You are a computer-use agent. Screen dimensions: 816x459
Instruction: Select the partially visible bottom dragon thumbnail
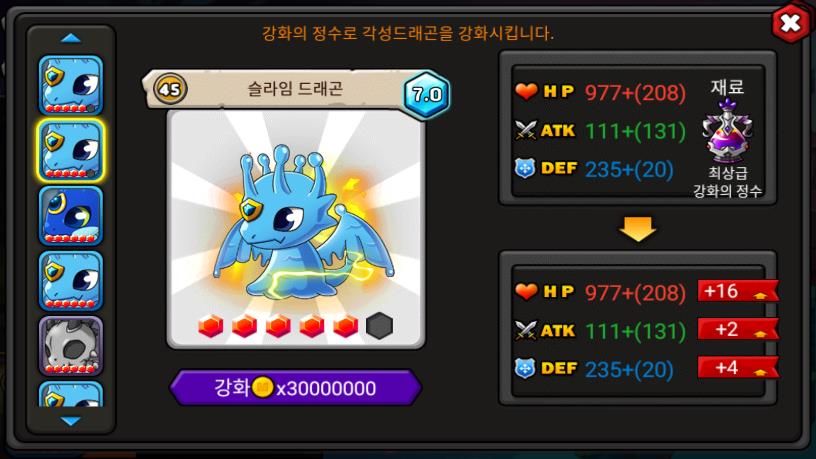(71, 394)
